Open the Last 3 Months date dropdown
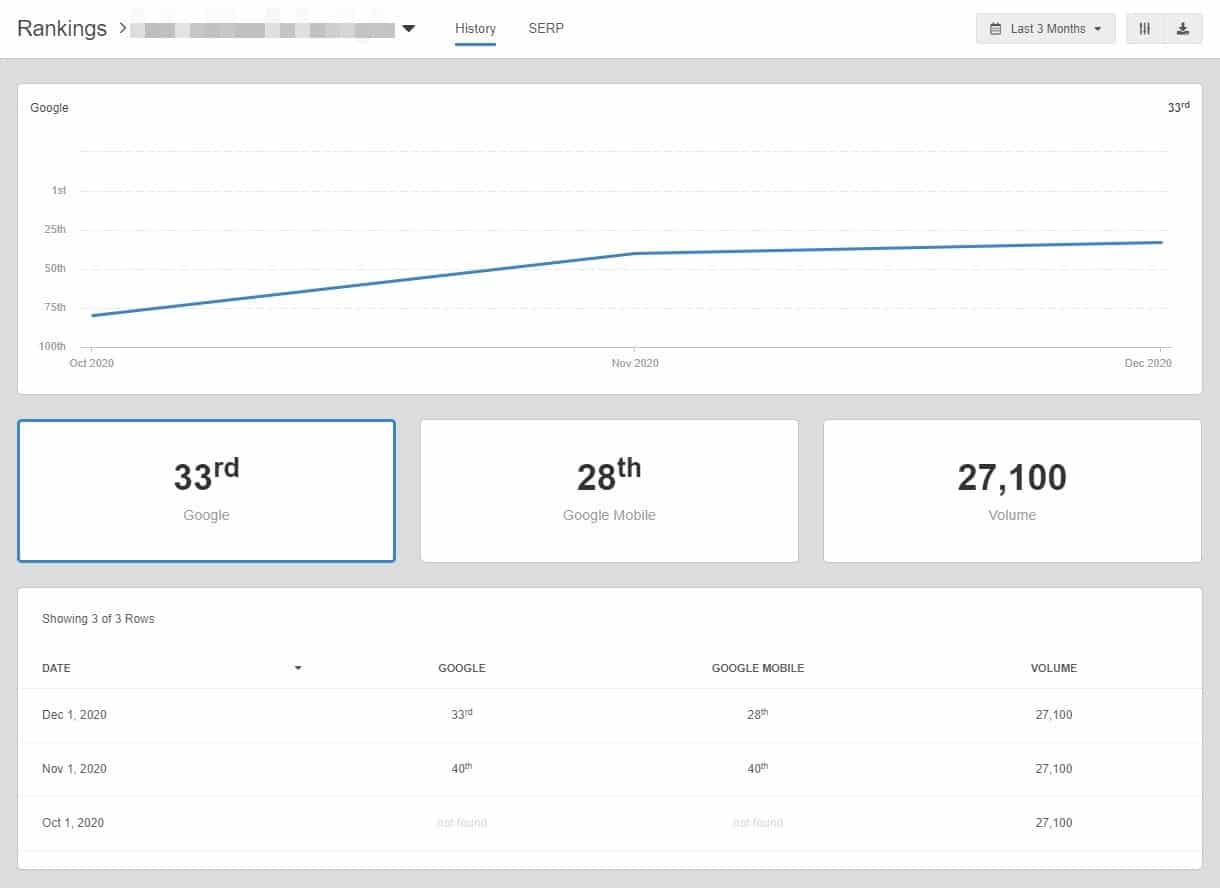 [x=1045, y=29]
